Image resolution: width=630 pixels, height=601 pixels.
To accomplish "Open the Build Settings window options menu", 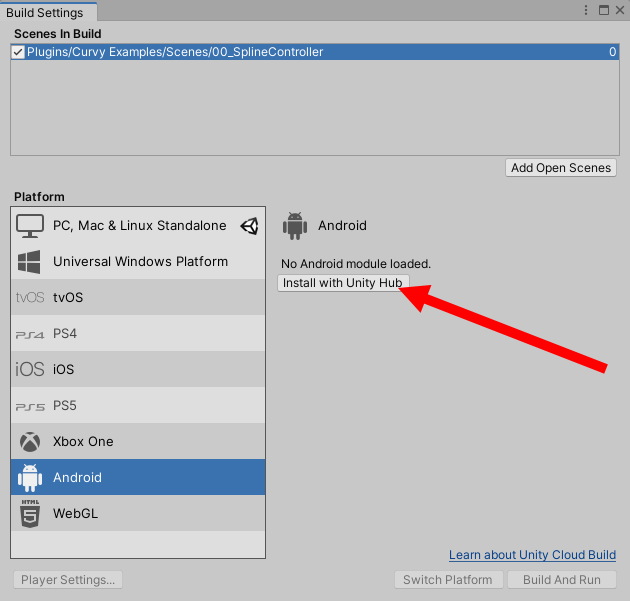I will [x=586, y=10].
